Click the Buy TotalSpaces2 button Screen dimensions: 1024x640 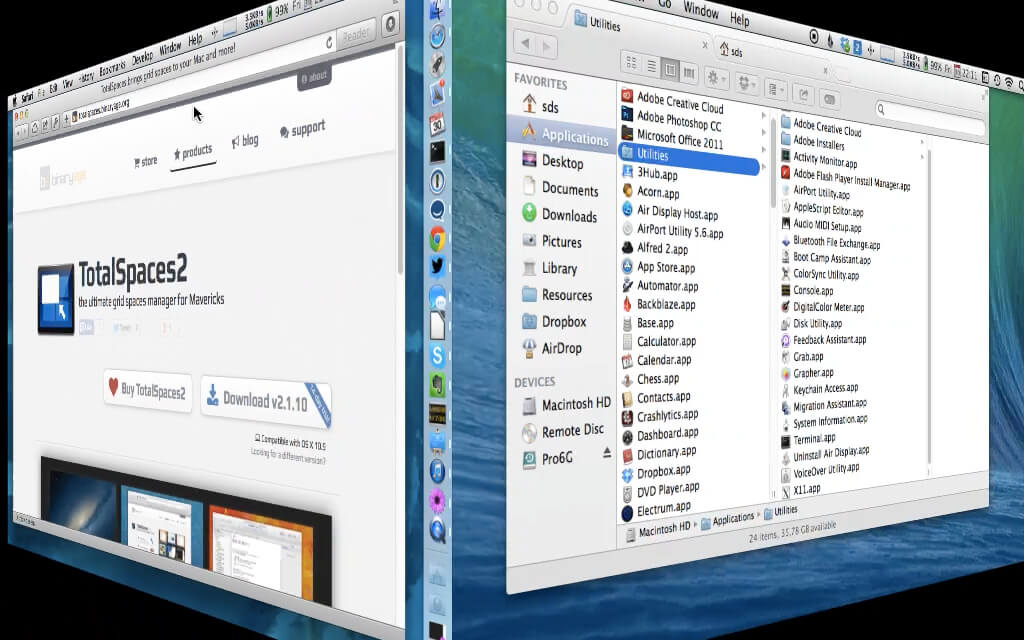pos(148,390)
